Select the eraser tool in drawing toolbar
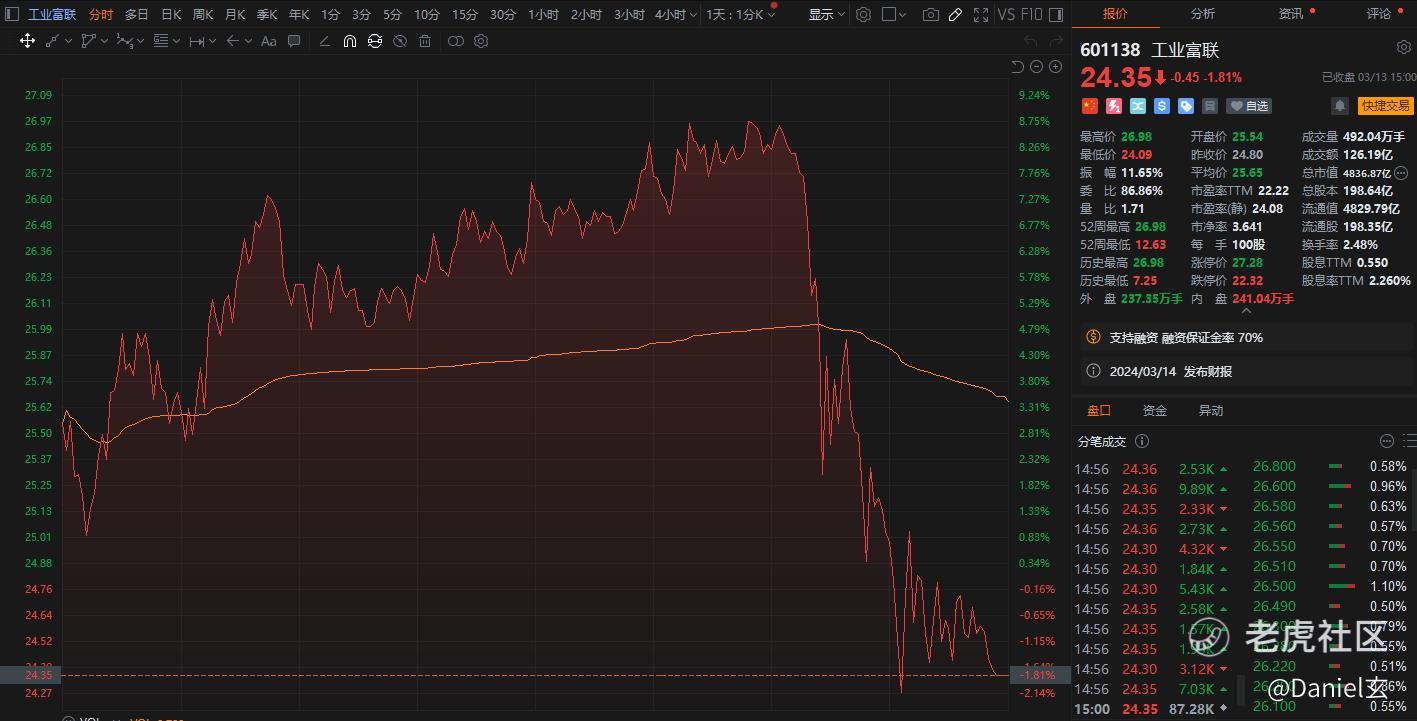Screen dimensions: 1417x721 [324, 41]
